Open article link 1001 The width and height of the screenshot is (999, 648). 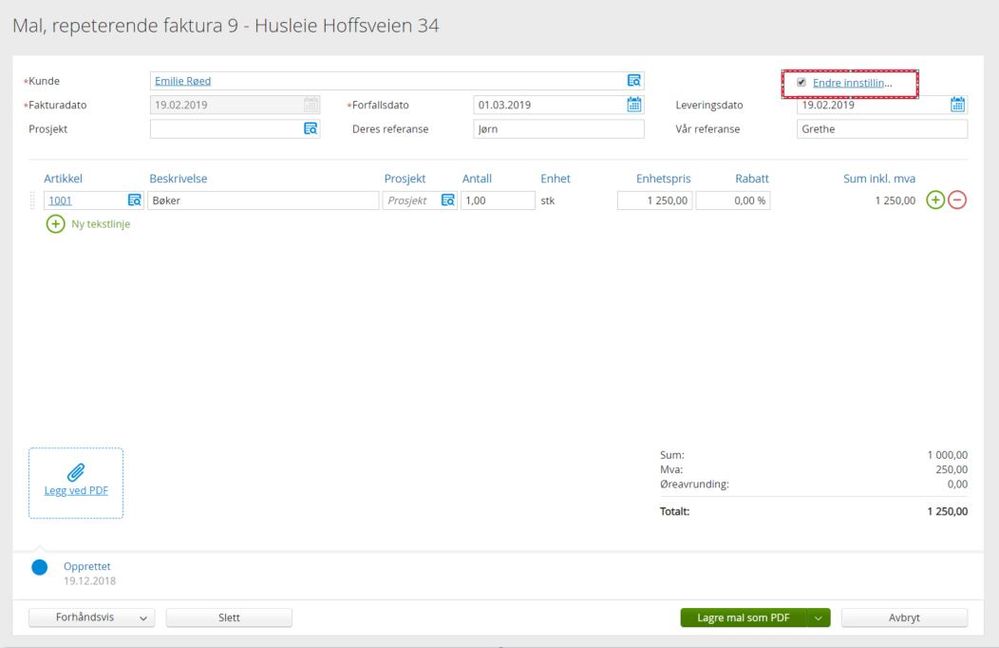[60, 201]
